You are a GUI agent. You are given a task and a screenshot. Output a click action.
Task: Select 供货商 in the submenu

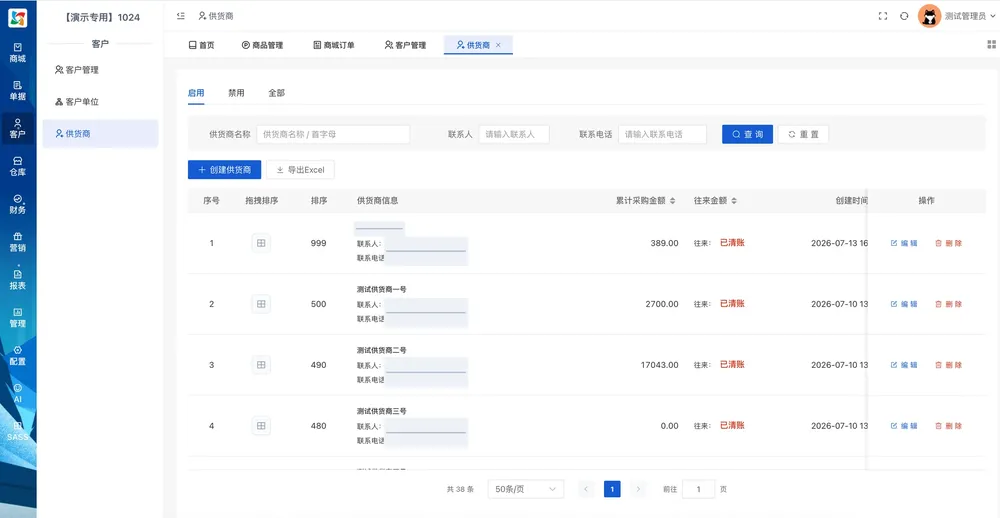pyautogui.click(x=100, y=134)
